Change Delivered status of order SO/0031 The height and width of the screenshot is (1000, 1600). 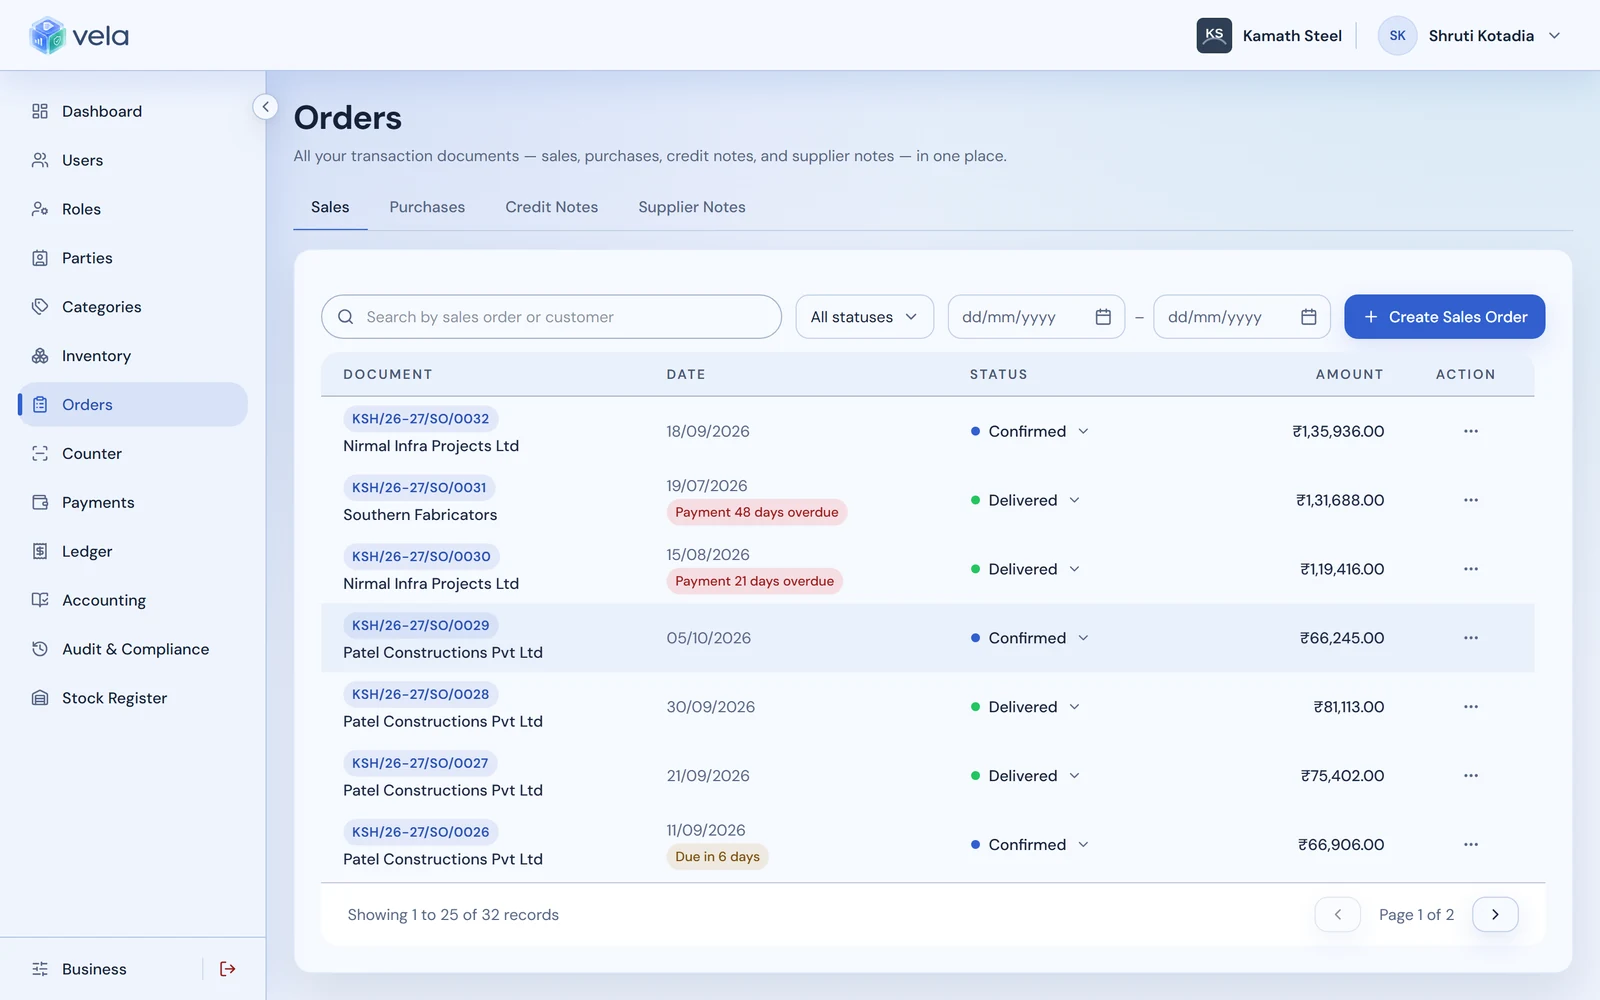pos(1025,500)
